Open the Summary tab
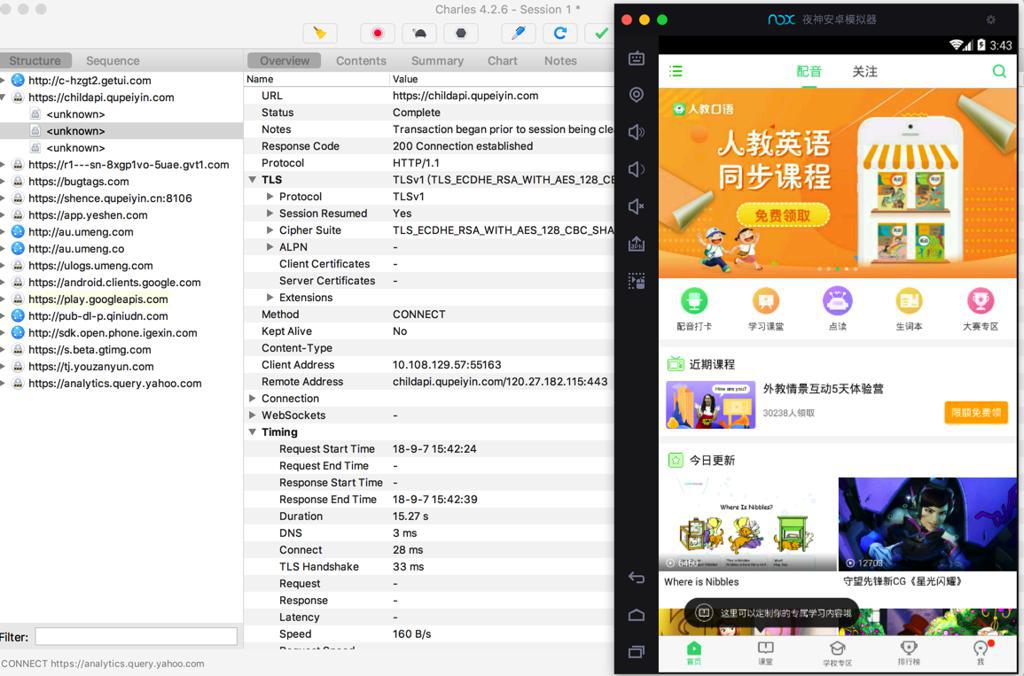The image size is (1024, 676). click(x=437, y=61)
